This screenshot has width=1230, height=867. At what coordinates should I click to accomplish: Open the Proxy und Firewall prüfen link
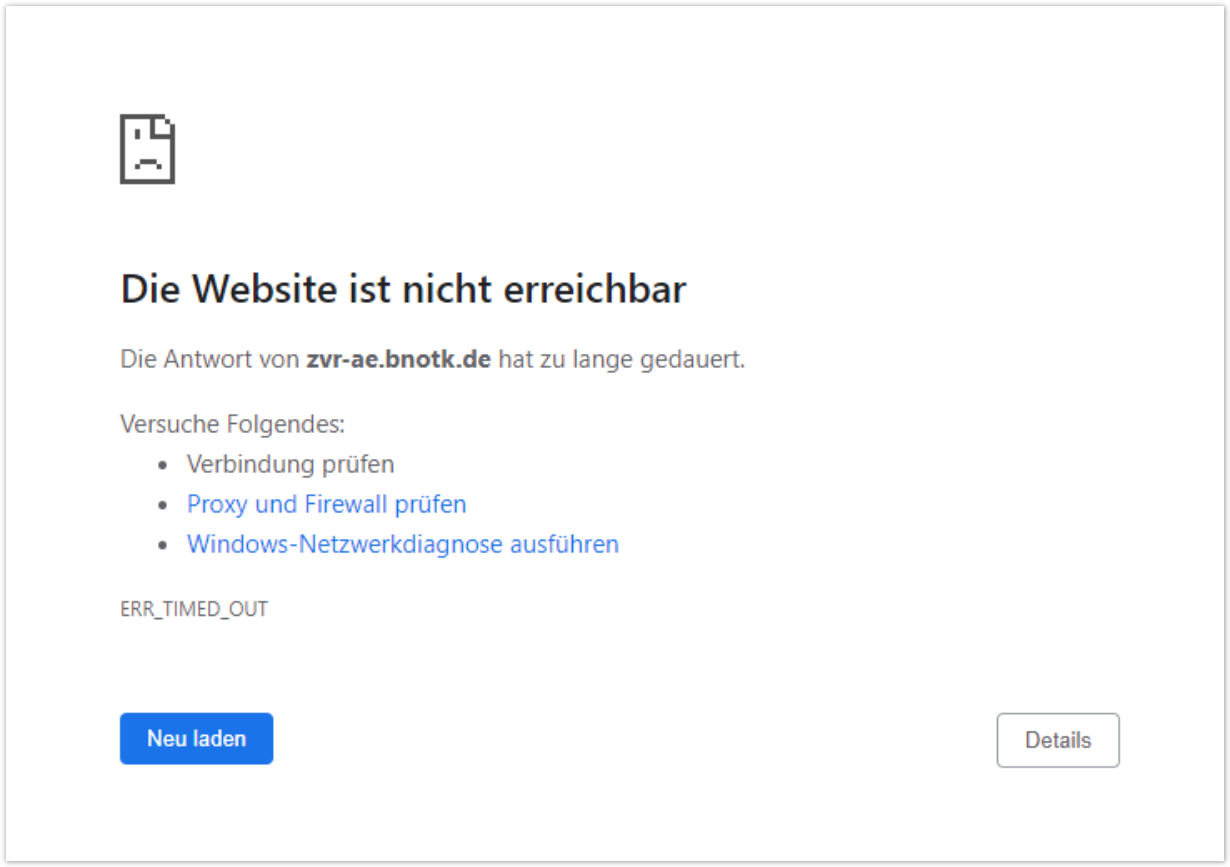pos(326,504)
